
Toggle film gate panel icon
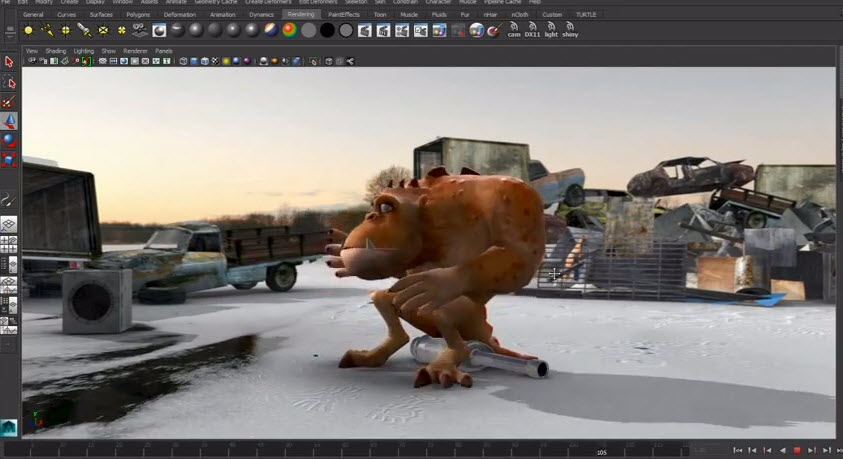point(113,61)
